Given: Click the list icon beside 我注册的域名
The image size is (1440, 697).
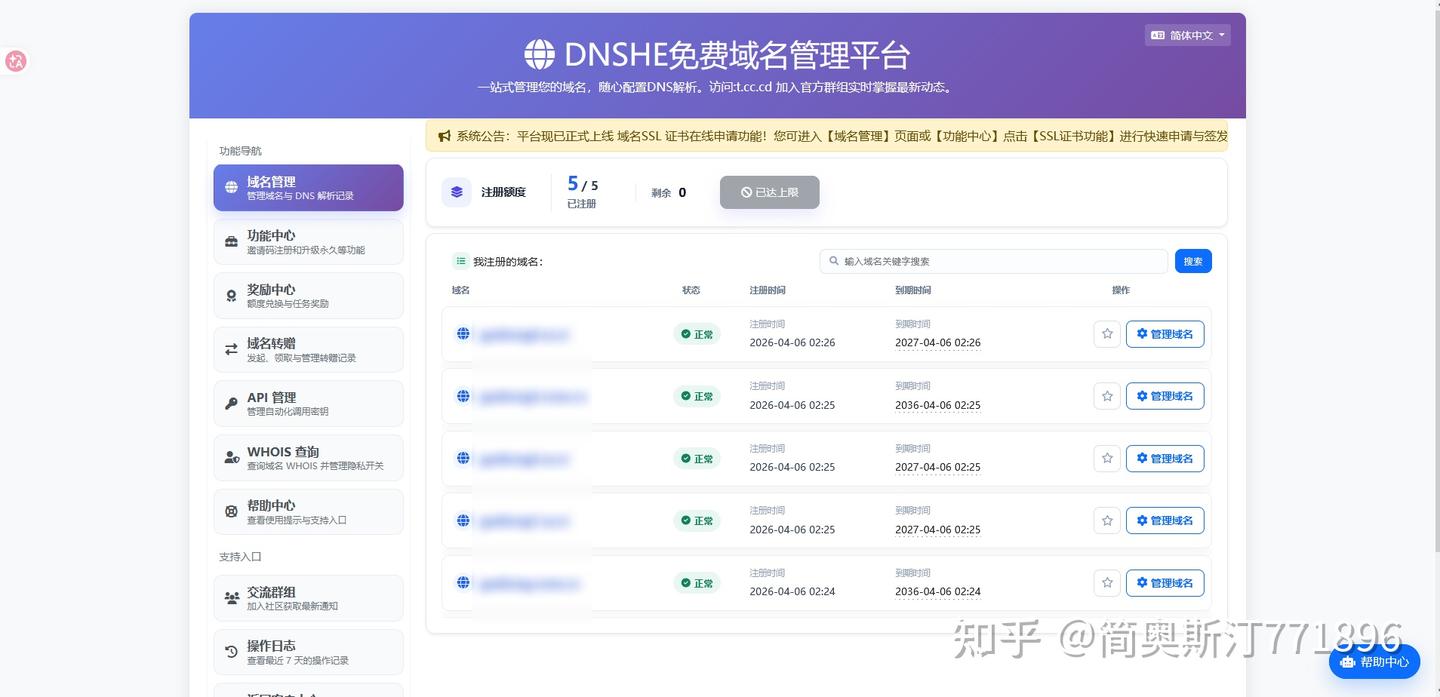Looking at the screenshot, I should pyautogui.click(x=461, y=261).
